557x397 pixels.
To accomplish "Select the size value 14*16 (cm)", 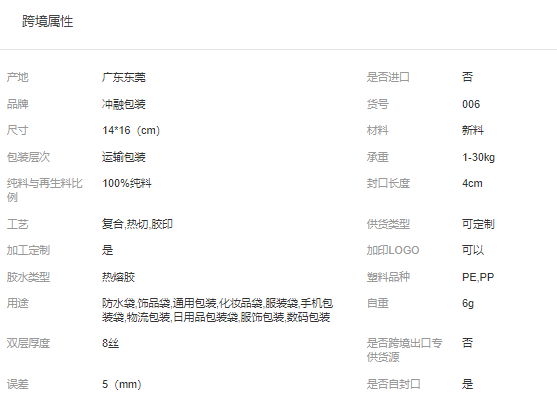I will coord(131,130).
